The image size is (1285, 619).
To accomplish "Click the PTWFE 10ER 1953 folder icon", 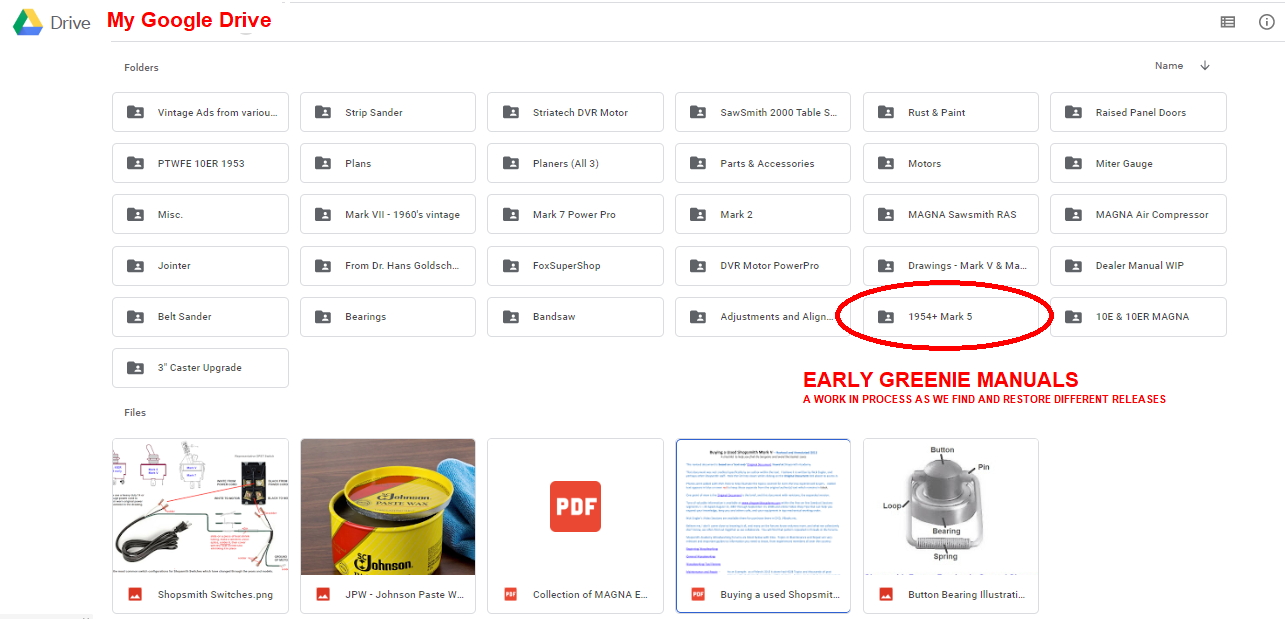I will (x=135, y=163).
